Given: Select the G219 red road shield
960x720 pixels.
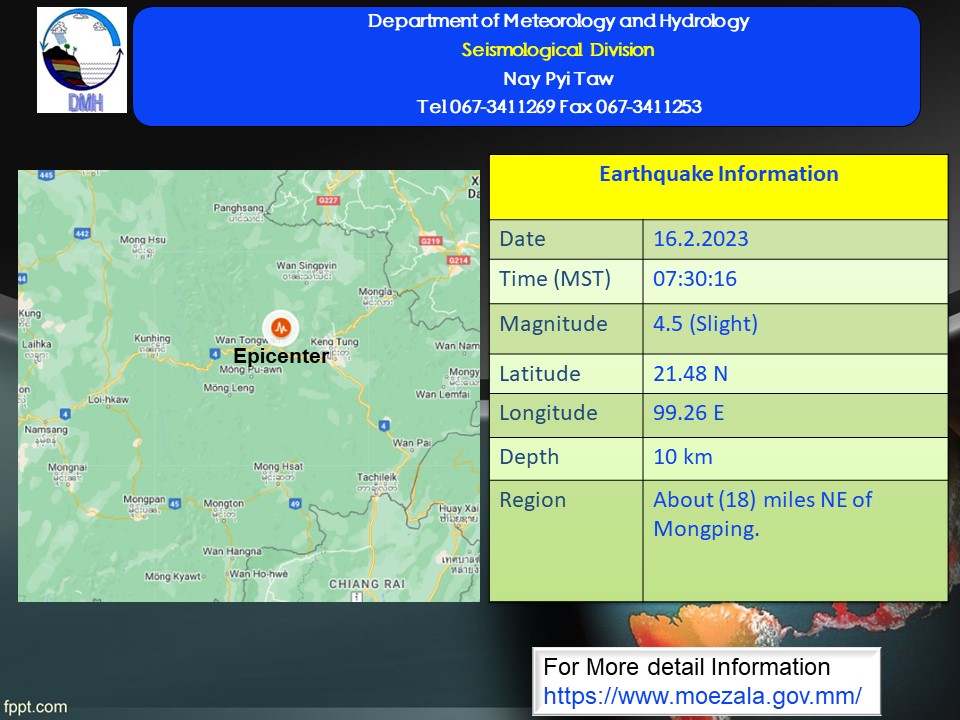Looking at the screenshot, I should tap(431, 241).
